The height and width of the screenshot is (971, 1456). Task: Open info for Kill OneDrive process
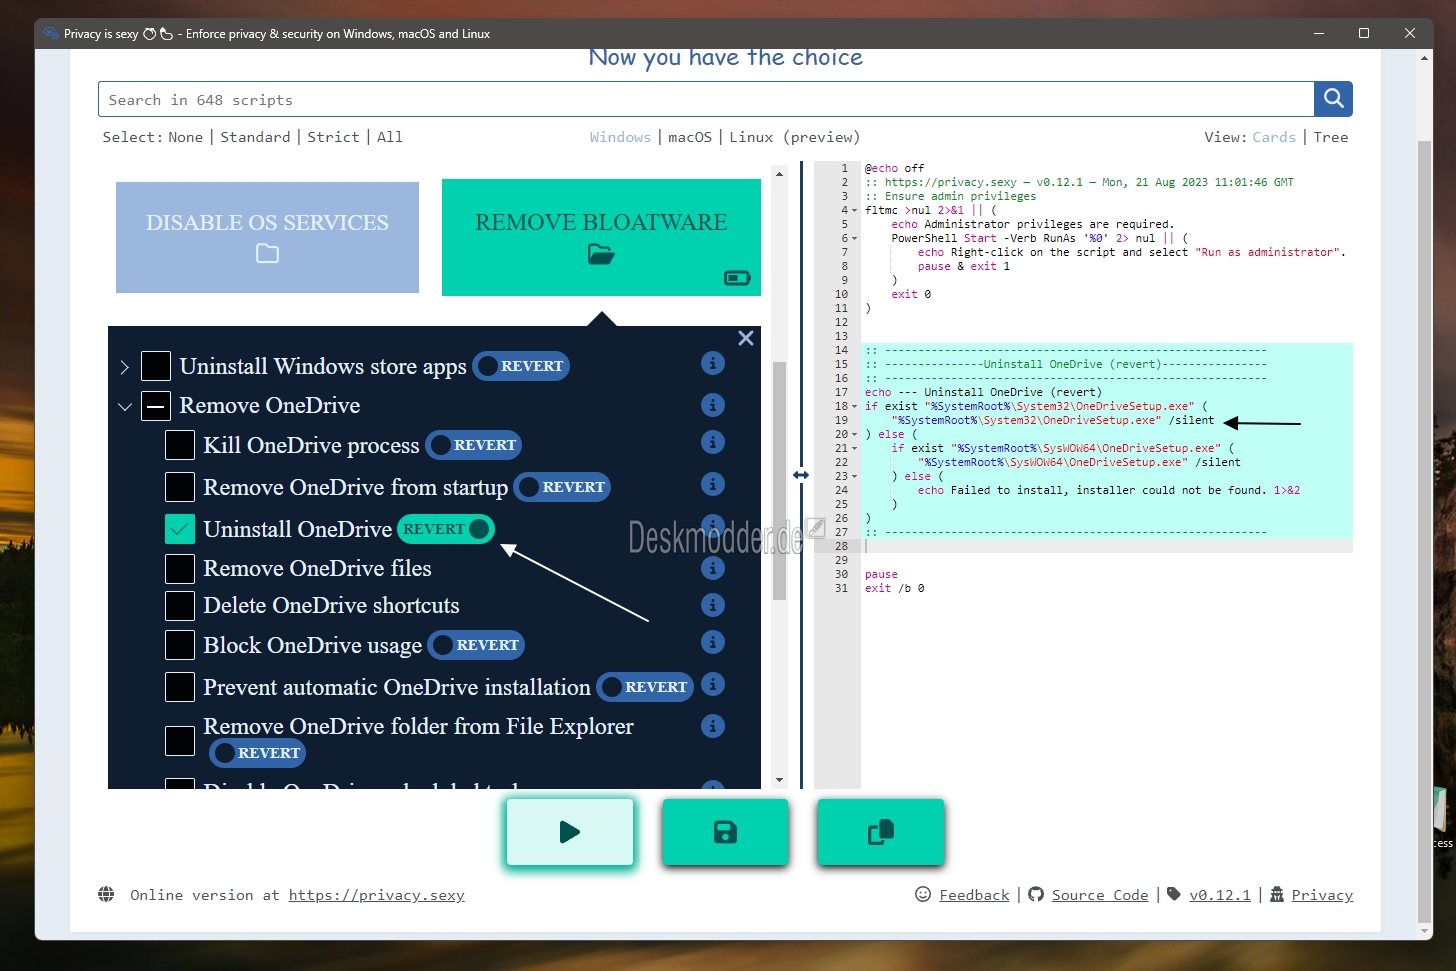tap(713, 442)
